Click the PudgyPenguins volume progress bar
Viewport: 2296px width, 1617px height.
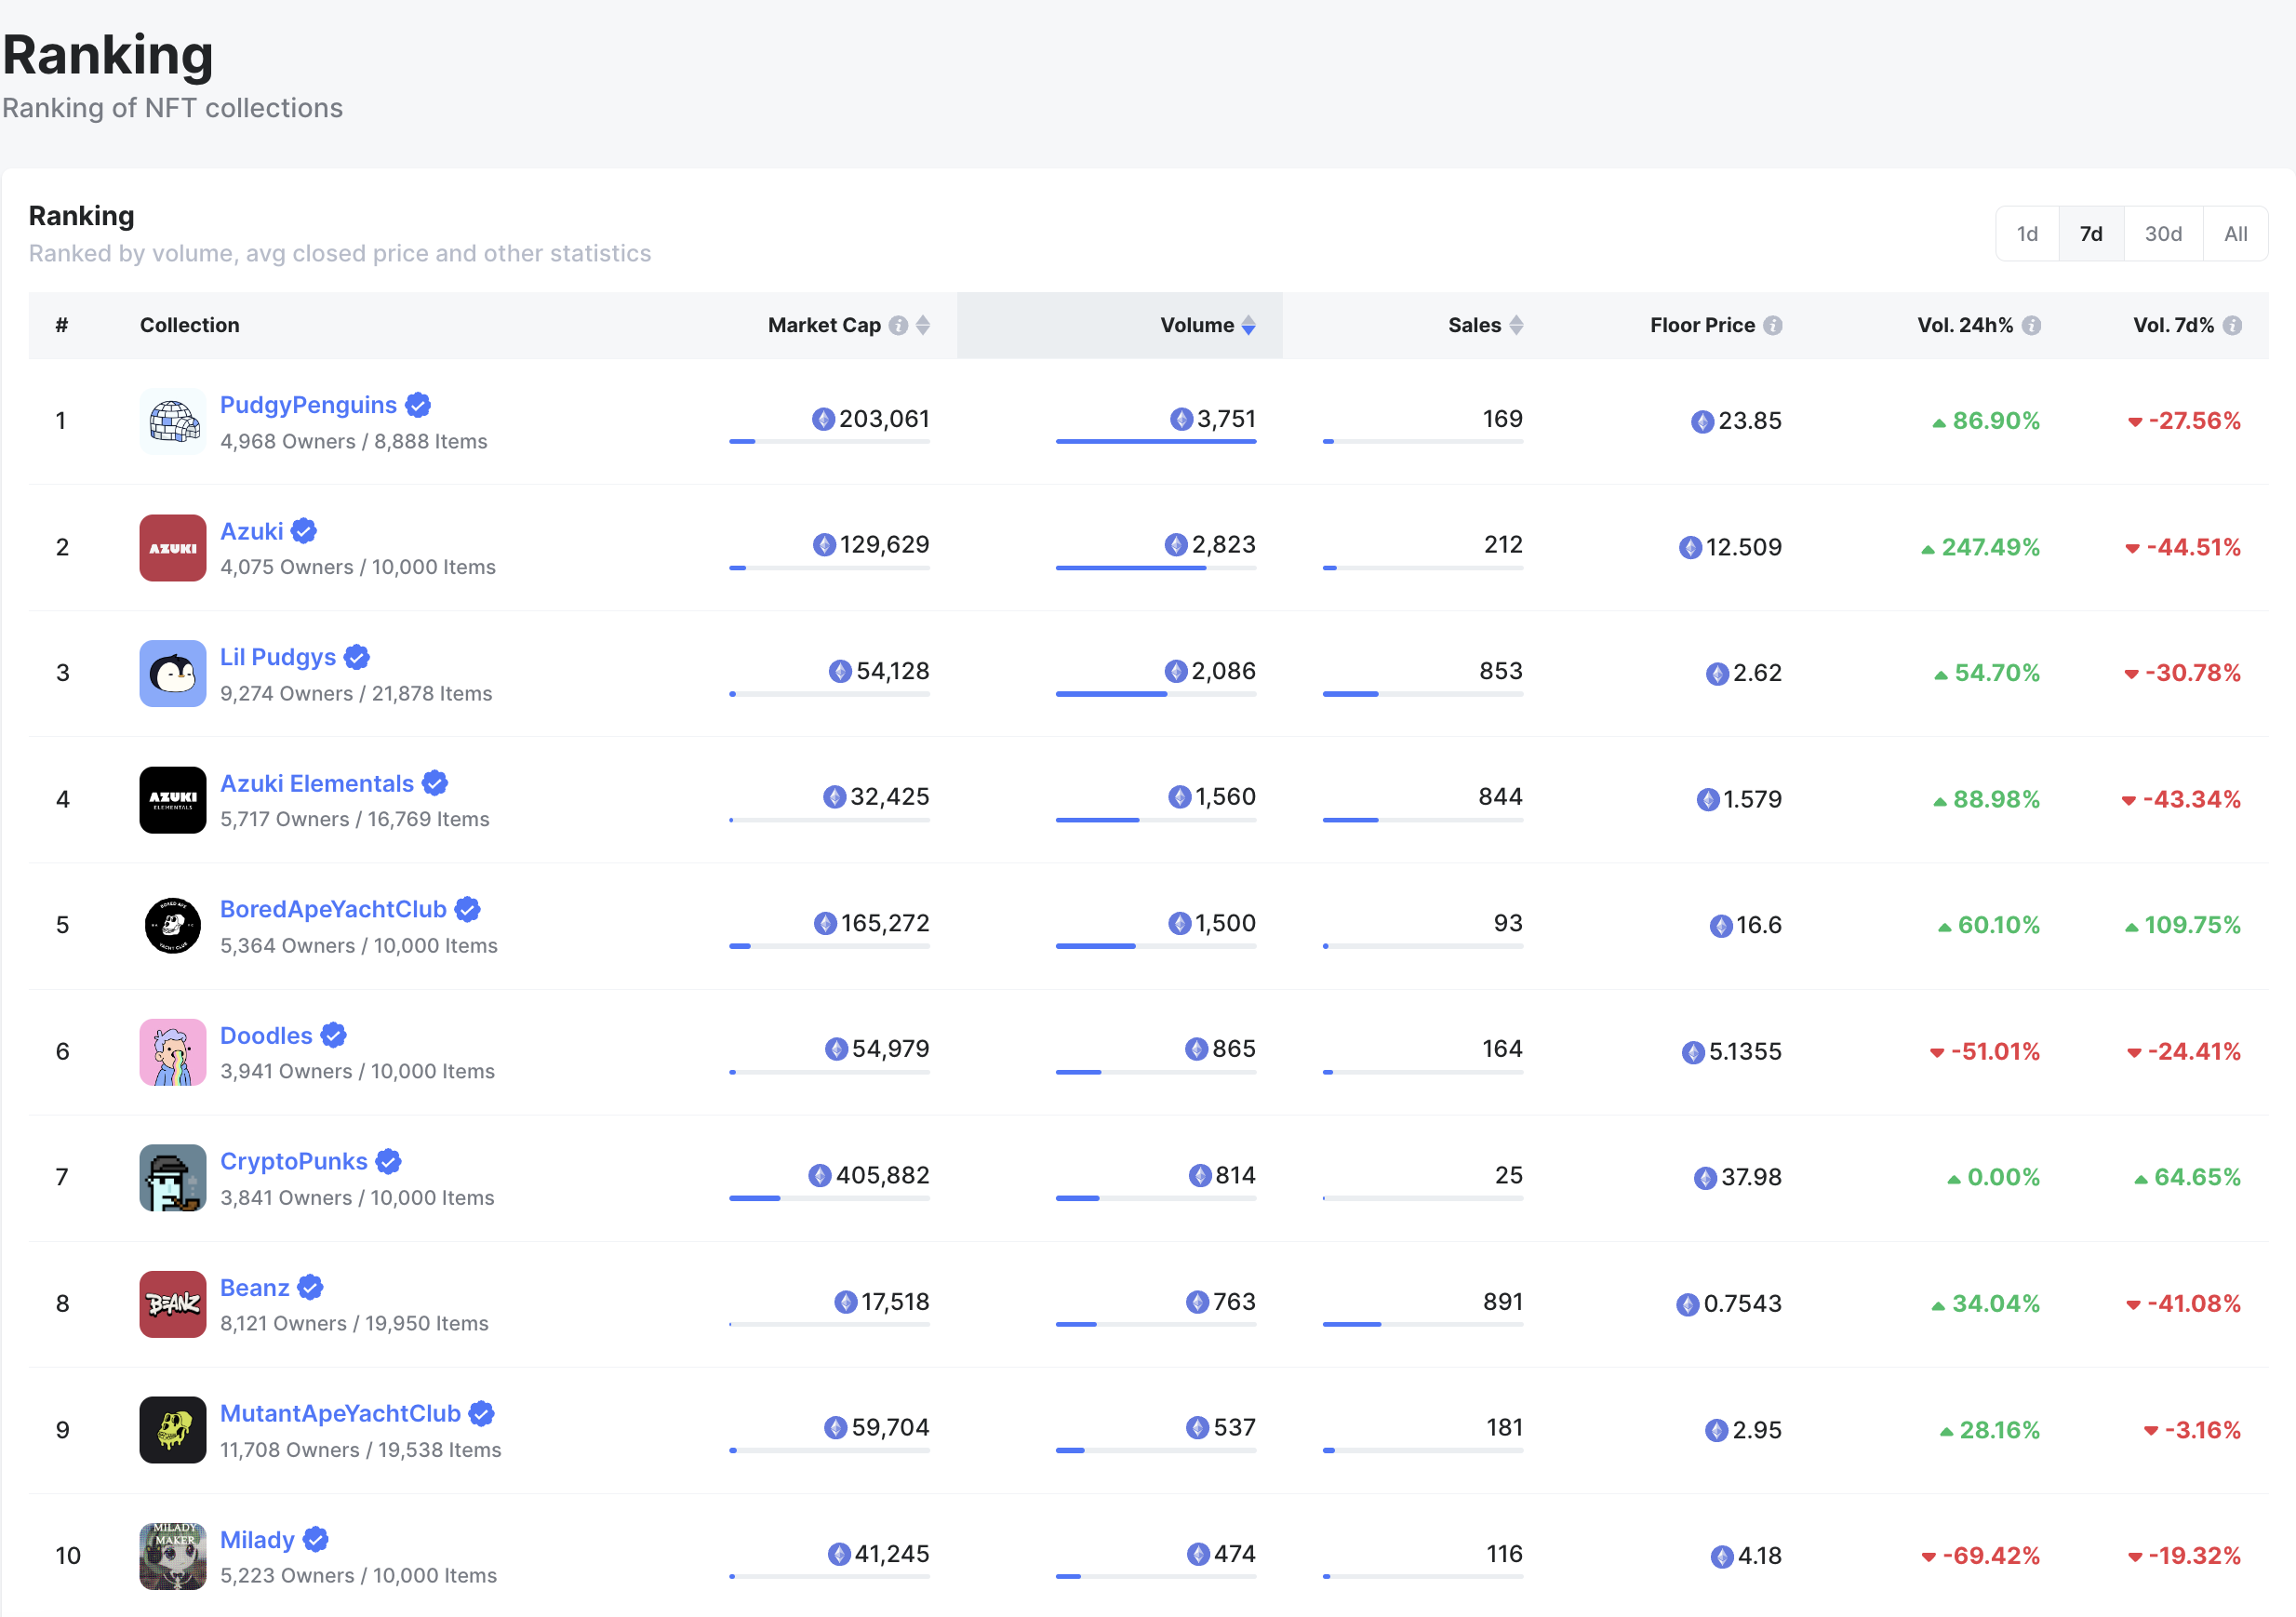[1156, 441]
